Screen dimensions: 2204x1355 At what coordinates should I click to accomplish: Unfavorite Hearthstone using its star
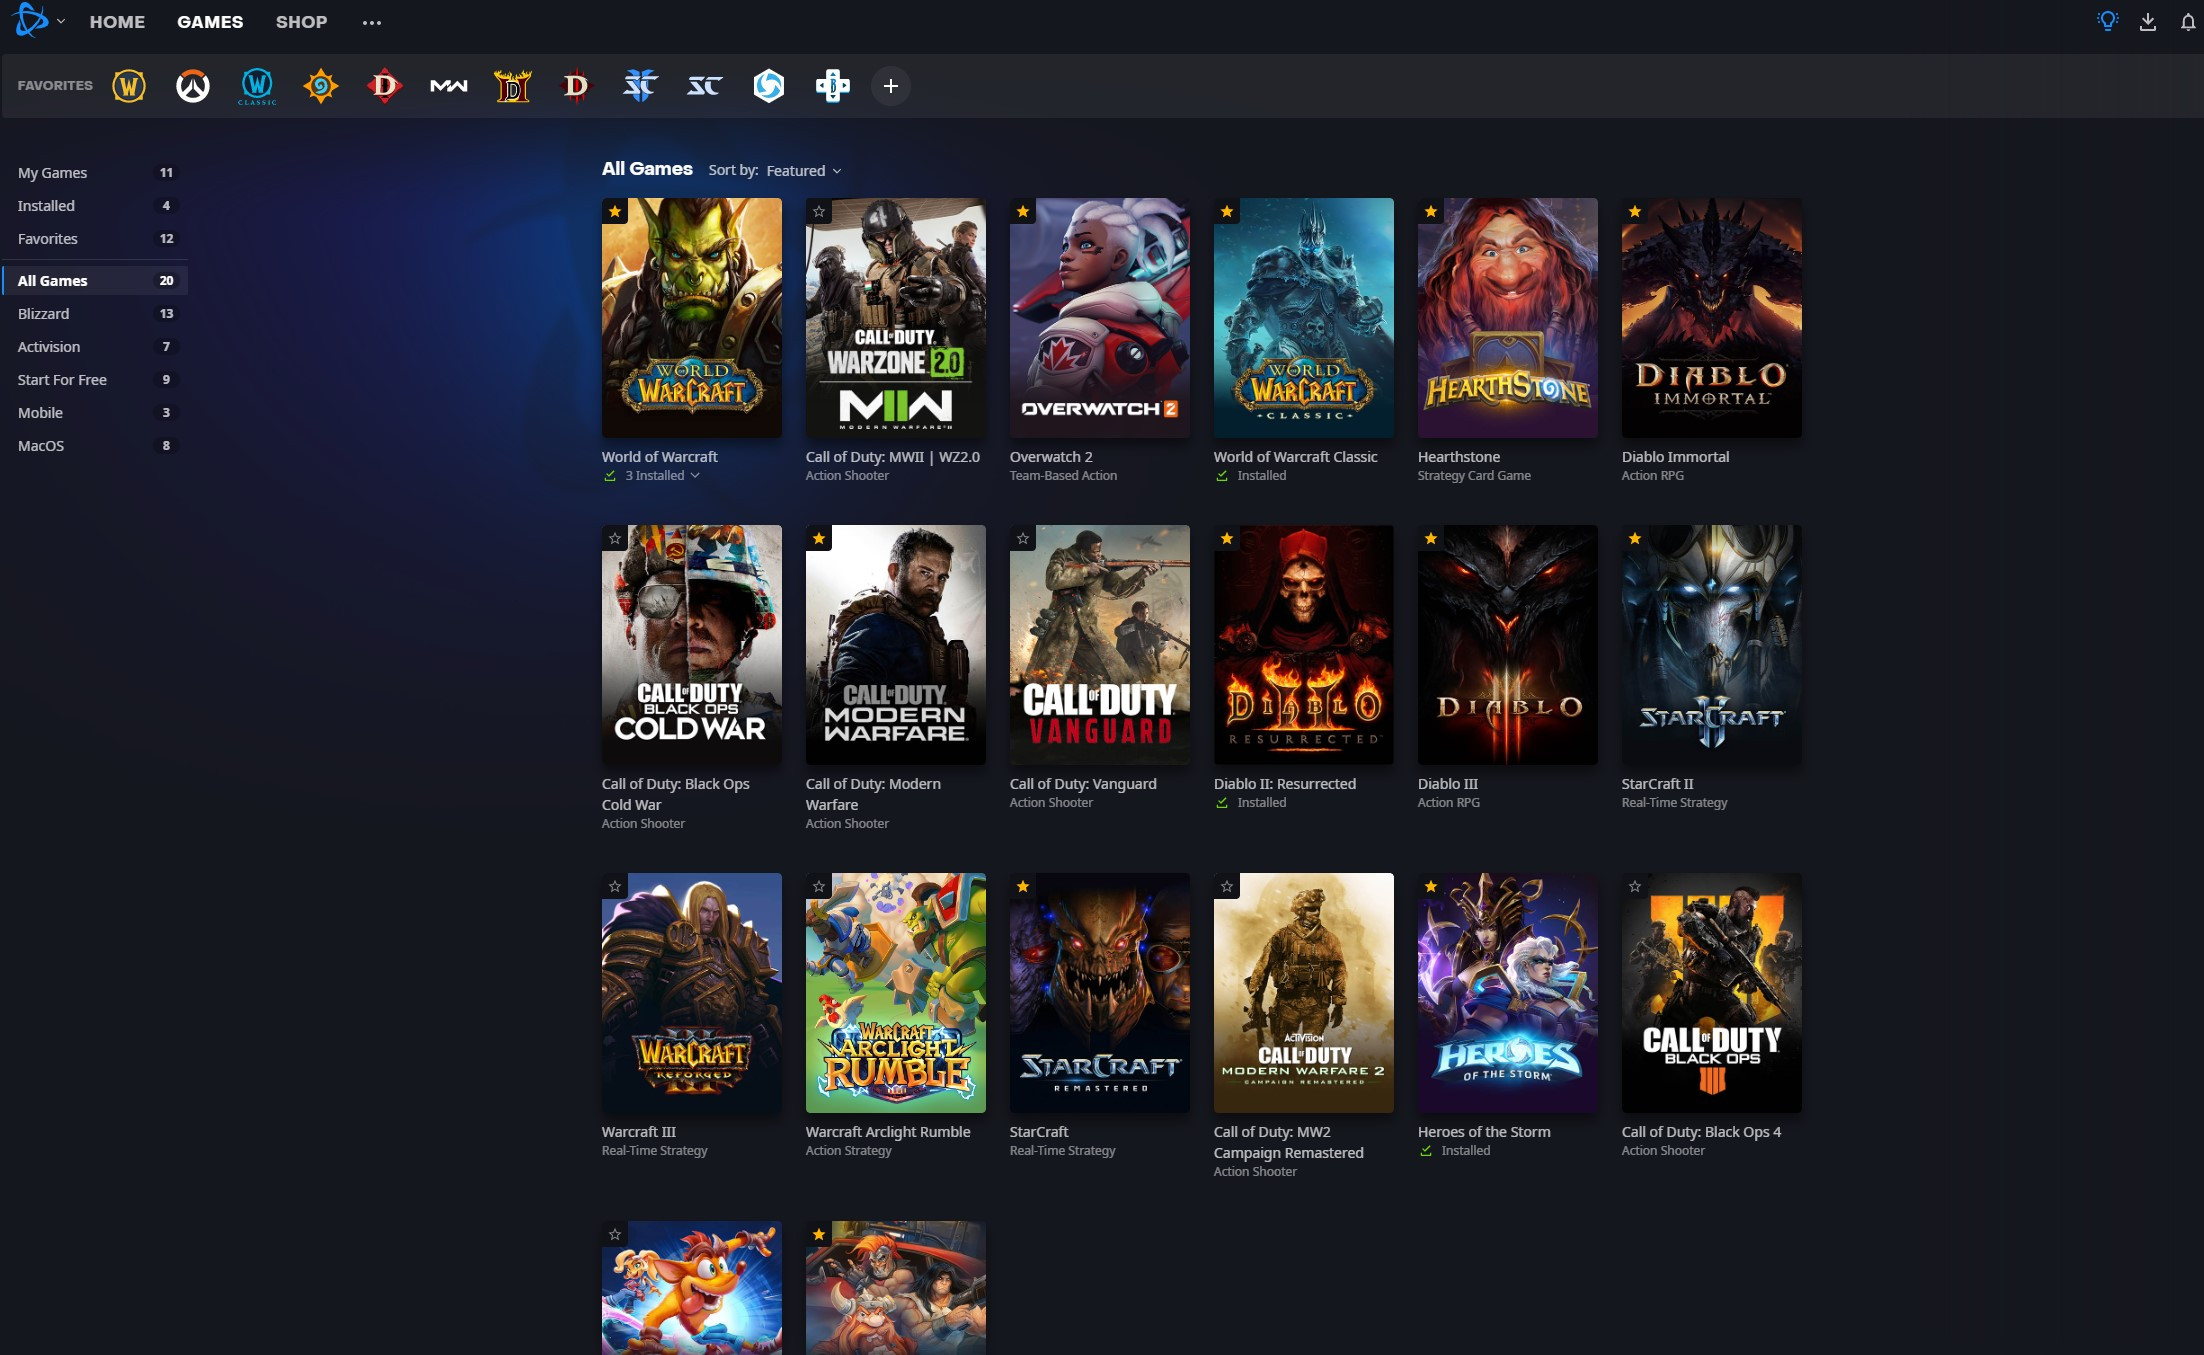(x=1431, y=212)
